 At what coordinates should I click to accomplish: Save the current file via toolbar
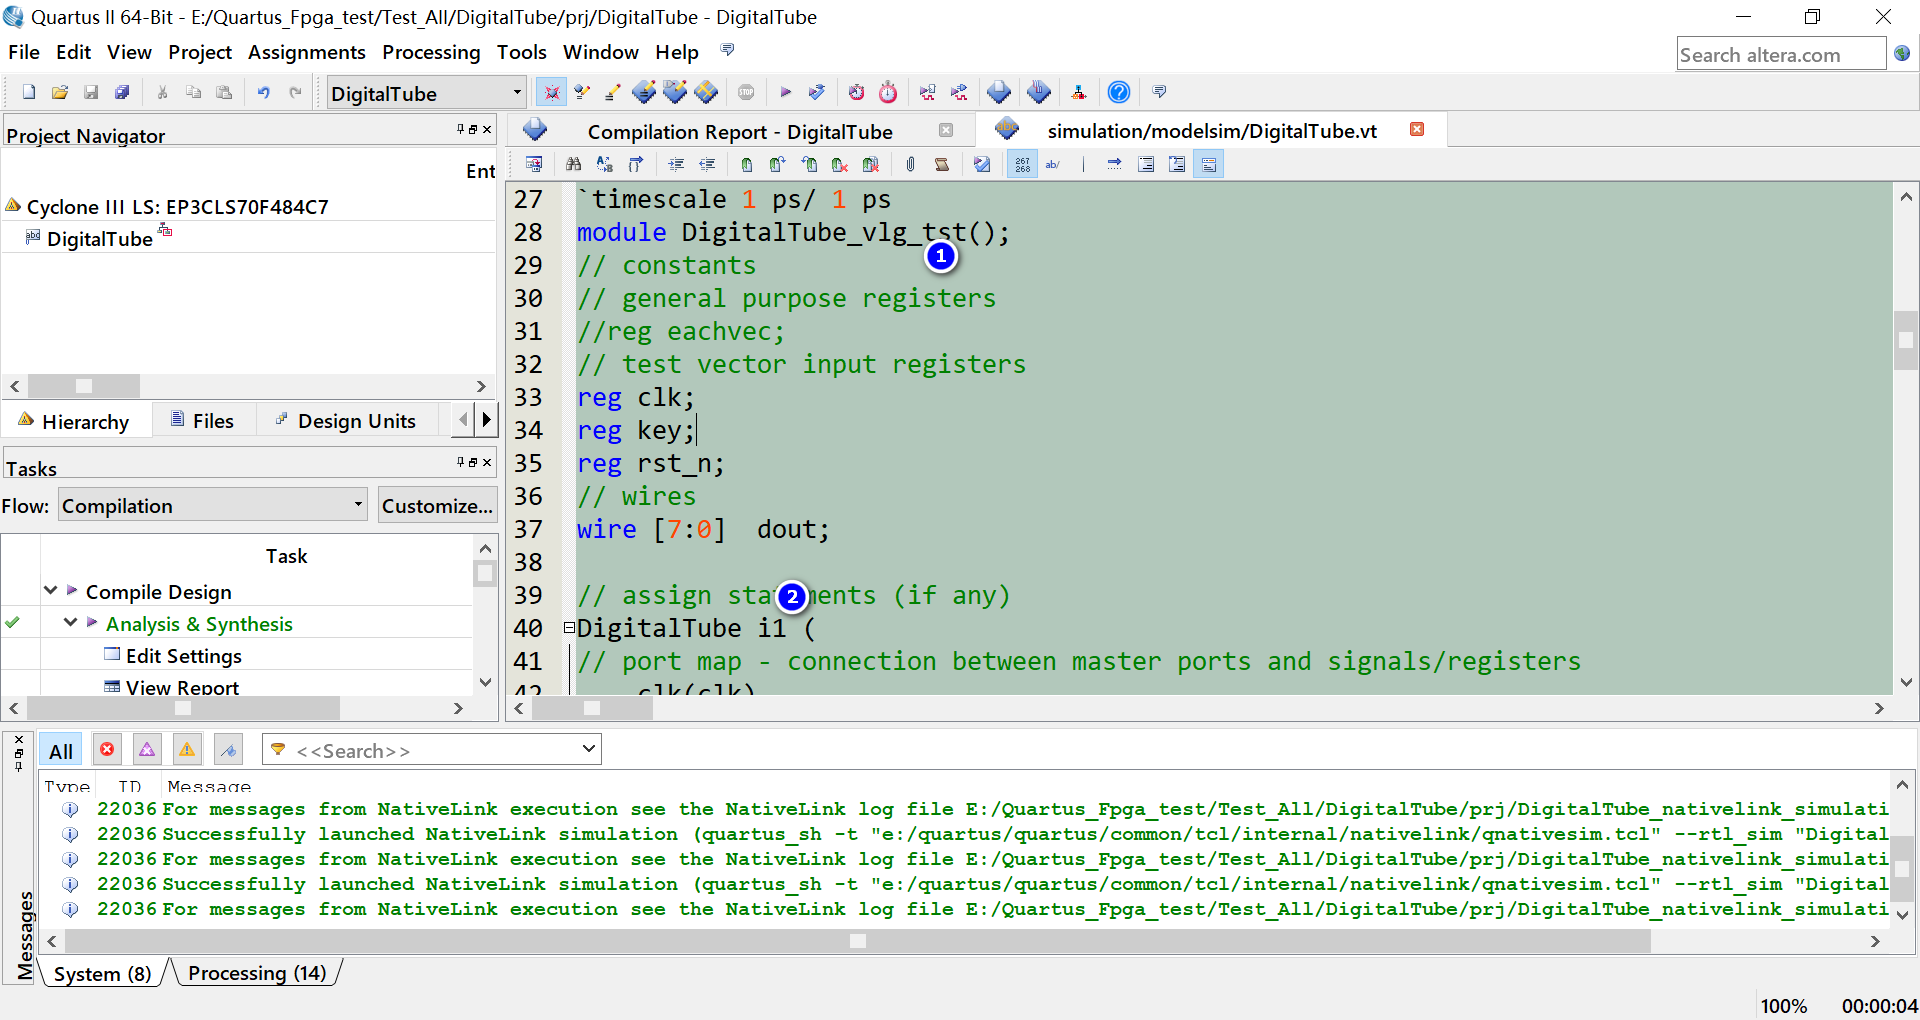click(91, 93)
